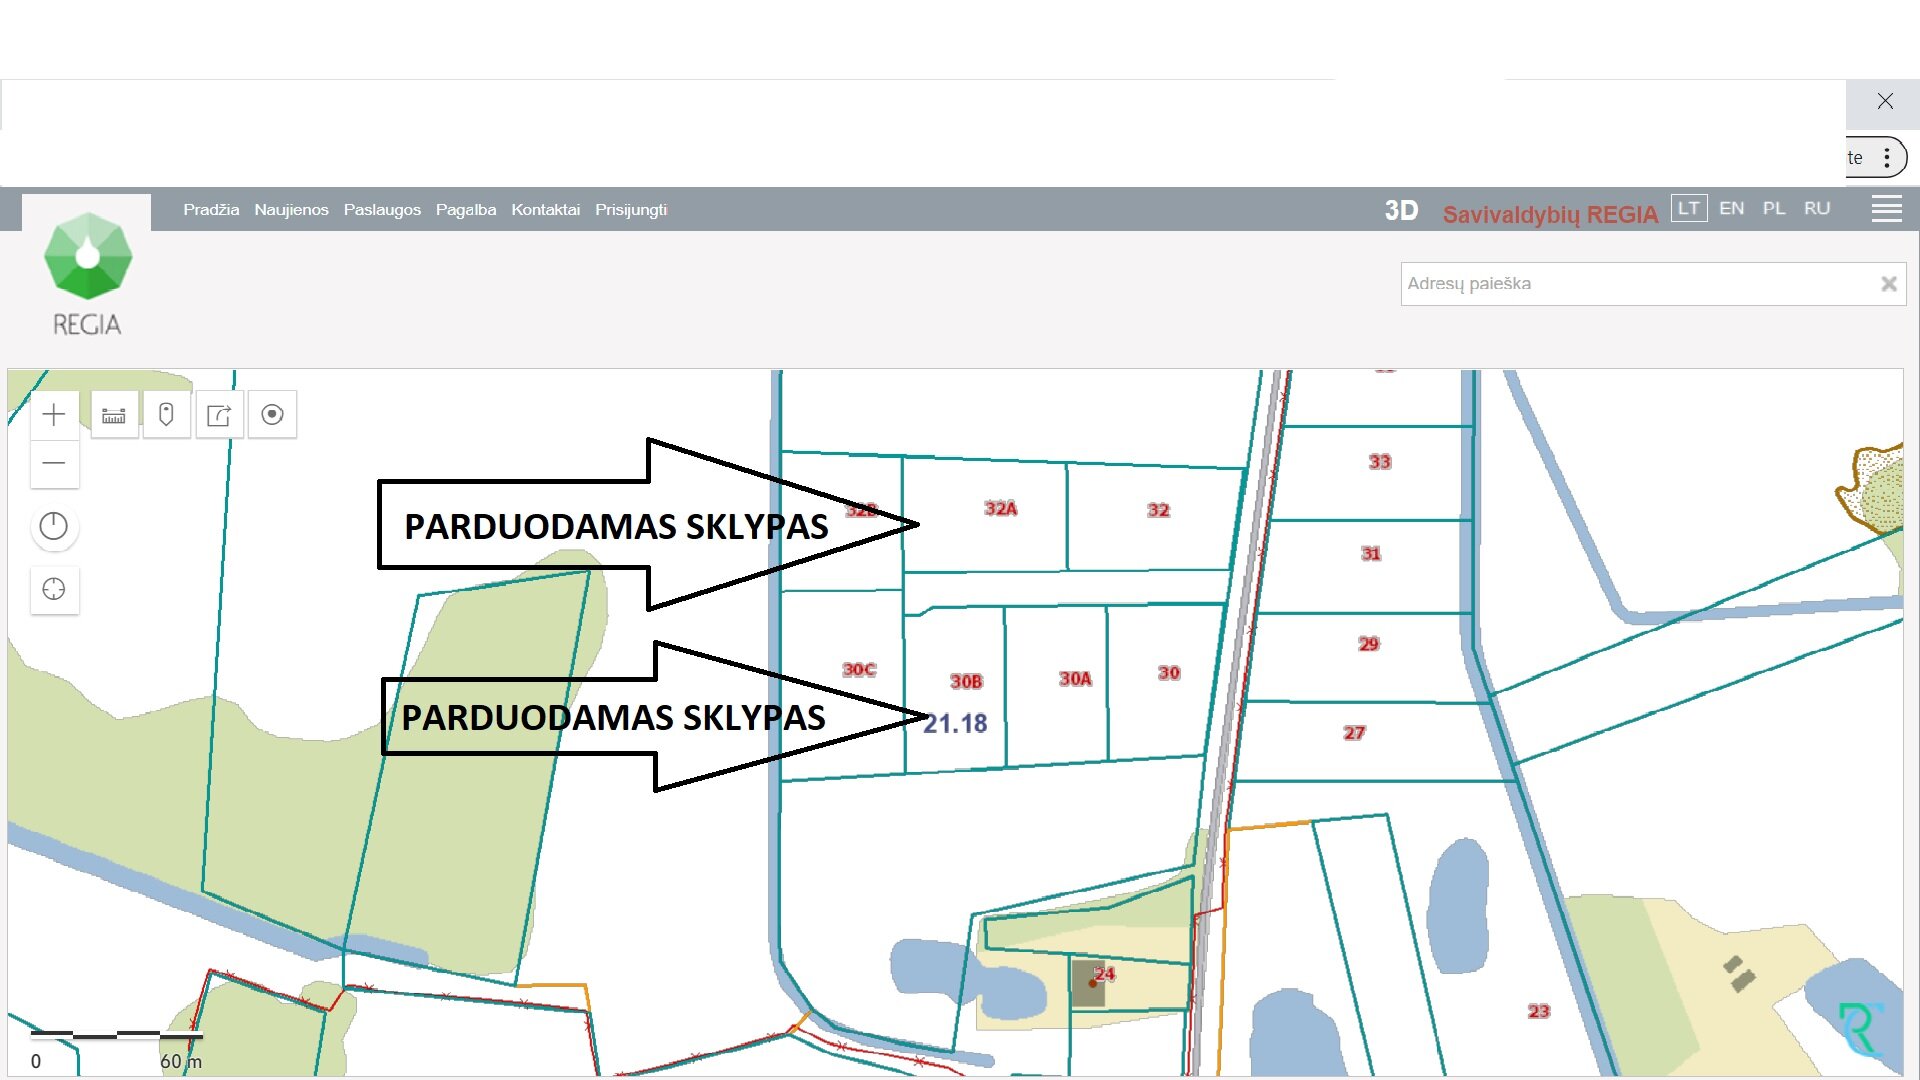
Task: Select parcel labeled 33 on the map
Action: pyautogui.click(x=1380, y=461)
